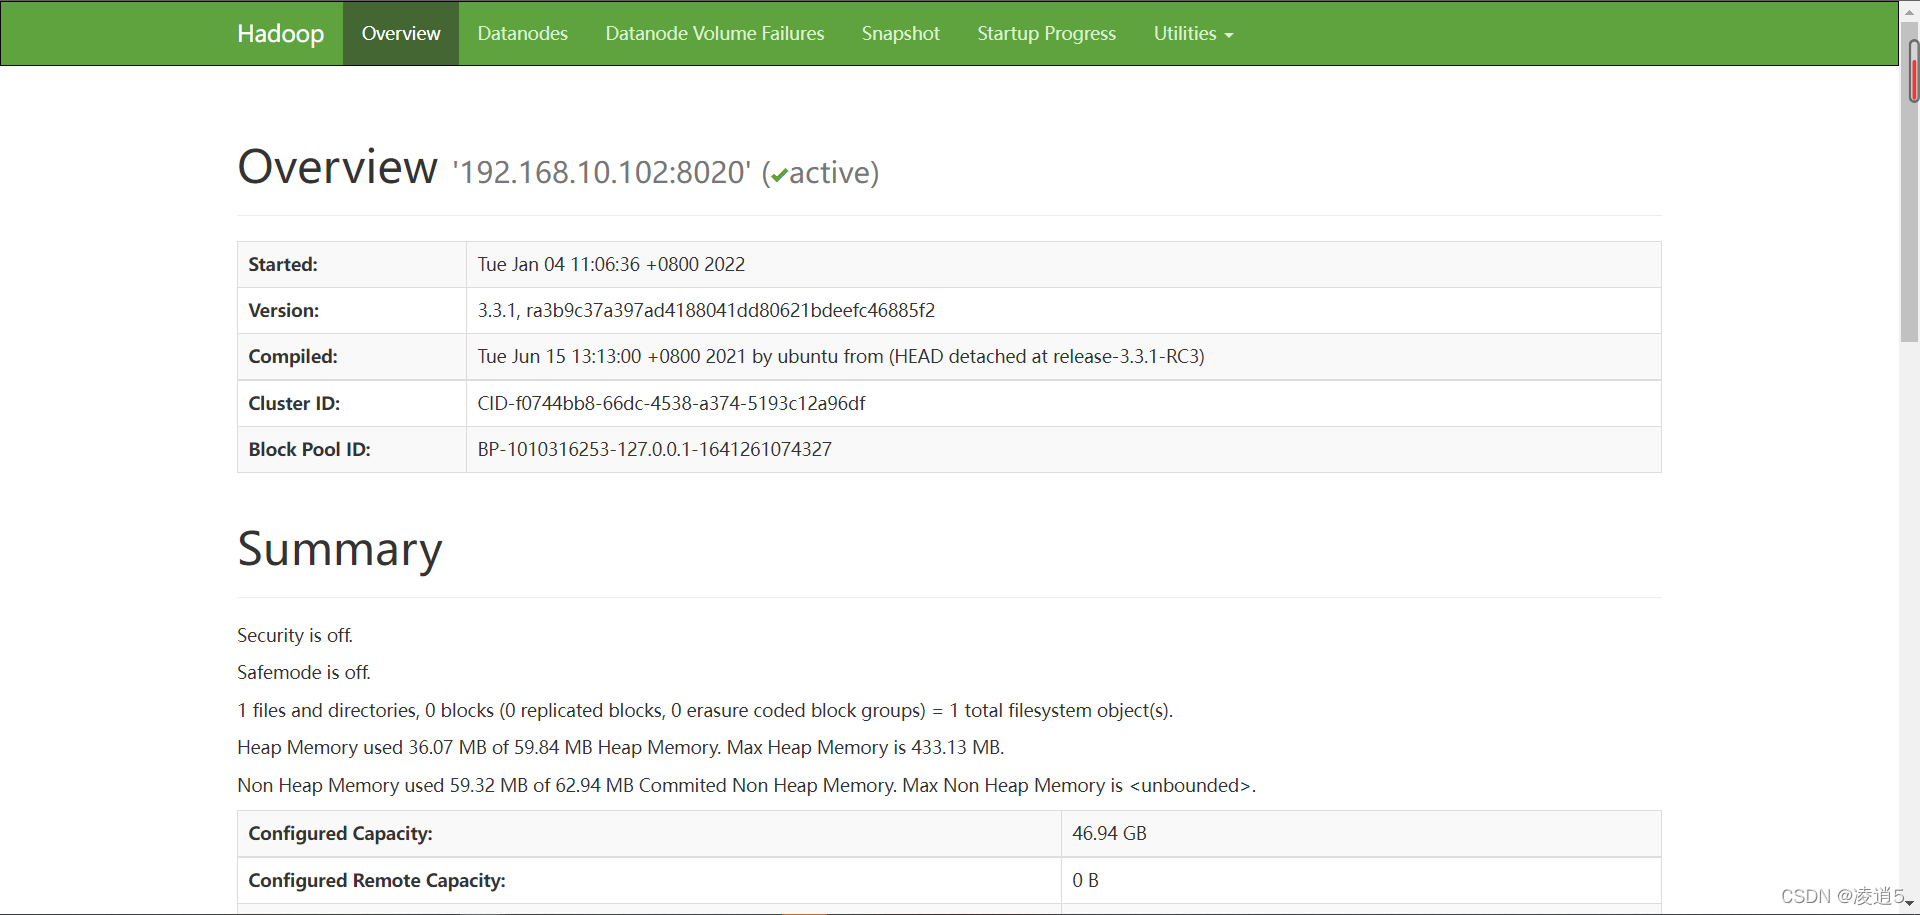
Task: Open the Overview tab
Action: (x=401, y=33)
